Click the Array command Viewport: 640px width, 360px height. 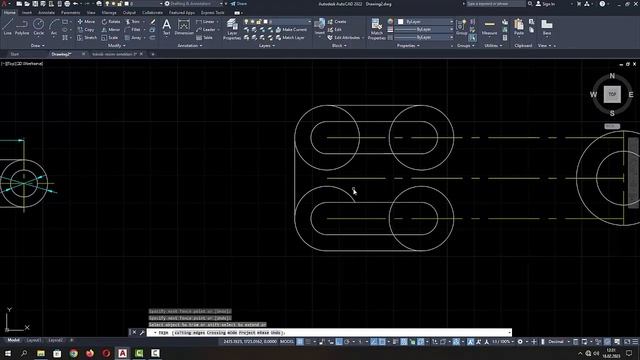(133, 38)
